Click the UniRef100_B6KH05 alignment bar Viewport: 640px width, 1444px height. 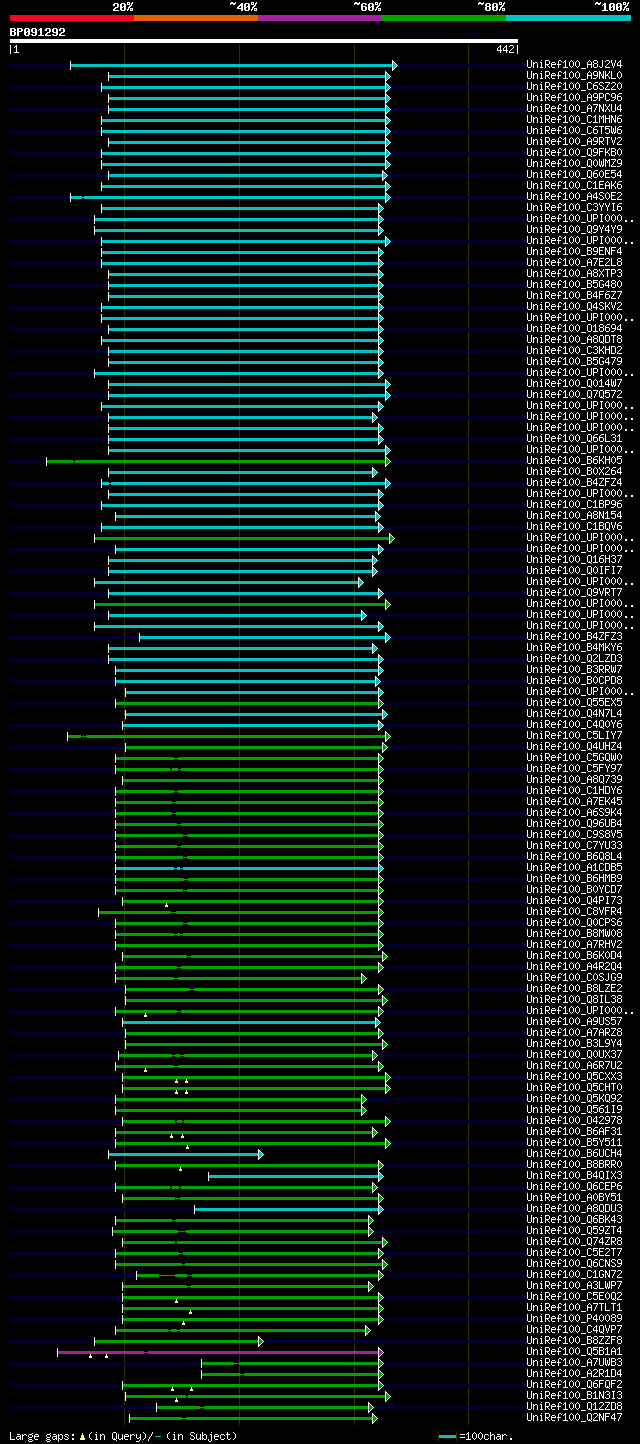pos(218,461)
